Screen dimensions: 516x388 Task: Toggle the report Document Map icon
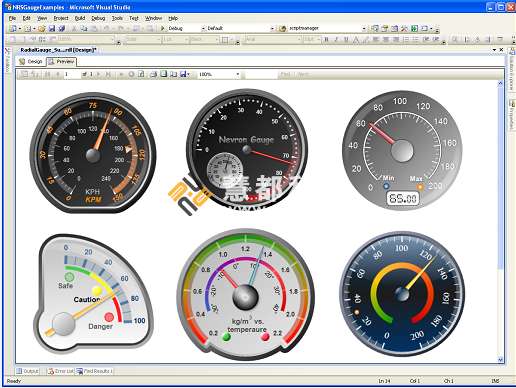point(24,74)
